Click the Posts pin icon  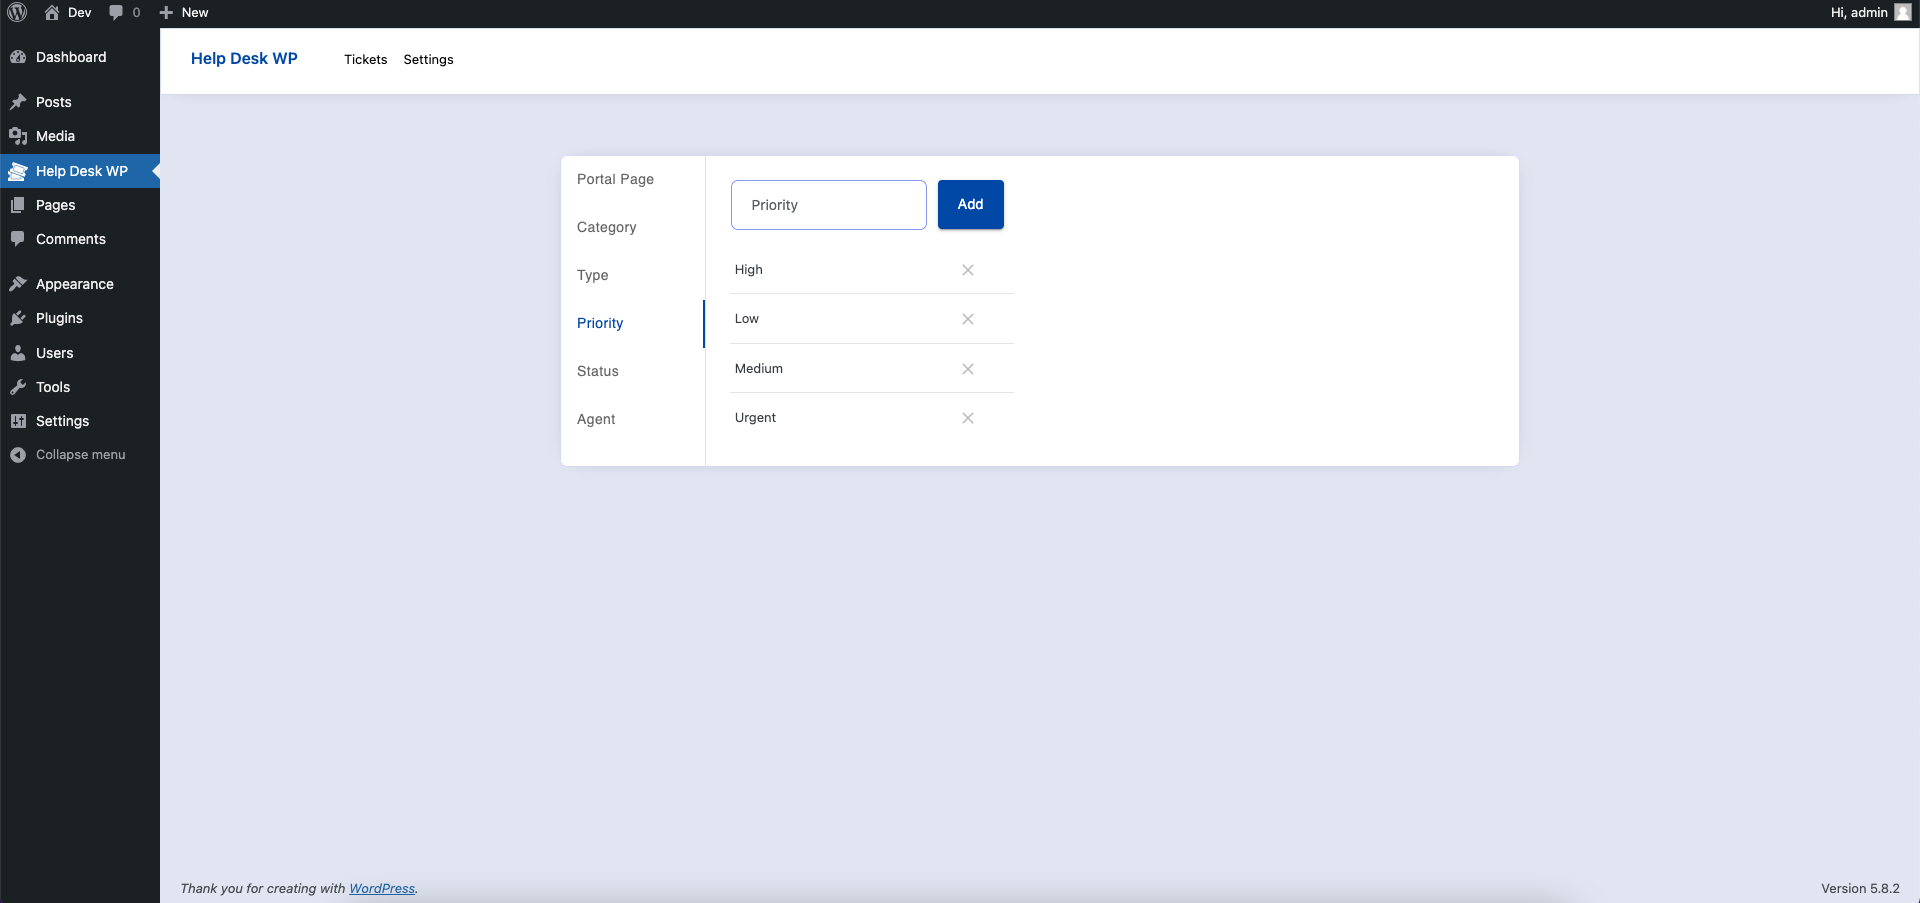pos(18,102)
